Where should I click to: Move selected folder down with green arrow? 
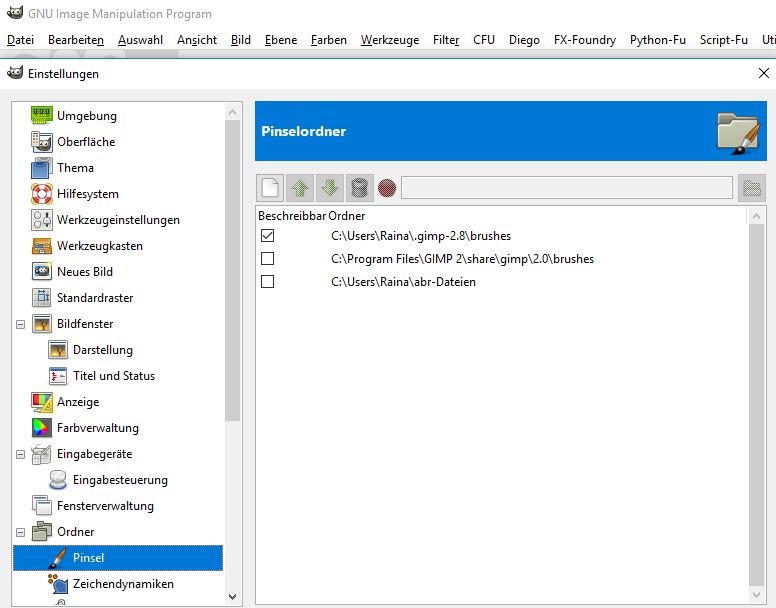[x=330, y=188]
